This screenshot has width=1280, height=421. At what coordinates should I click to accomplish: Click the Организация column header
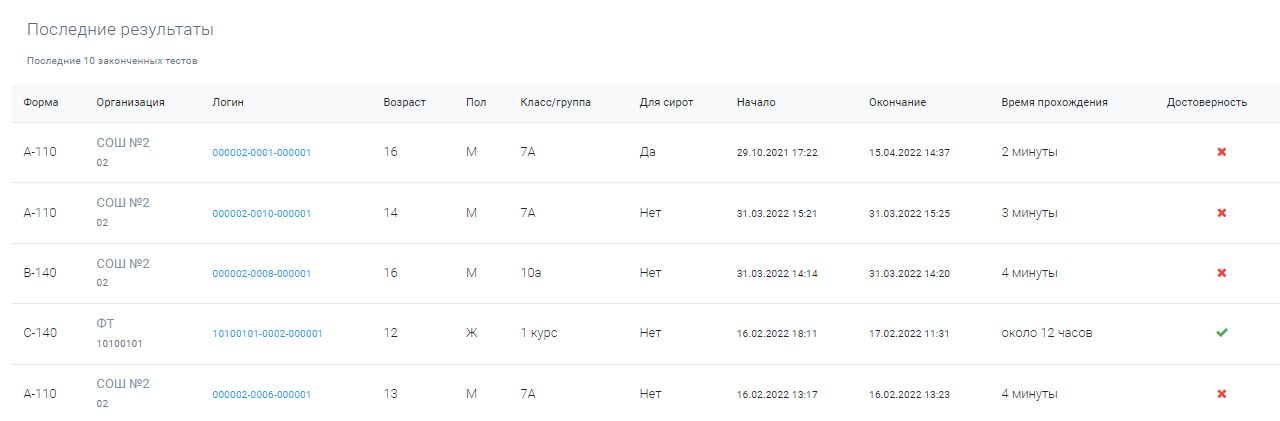coord(130,102)
